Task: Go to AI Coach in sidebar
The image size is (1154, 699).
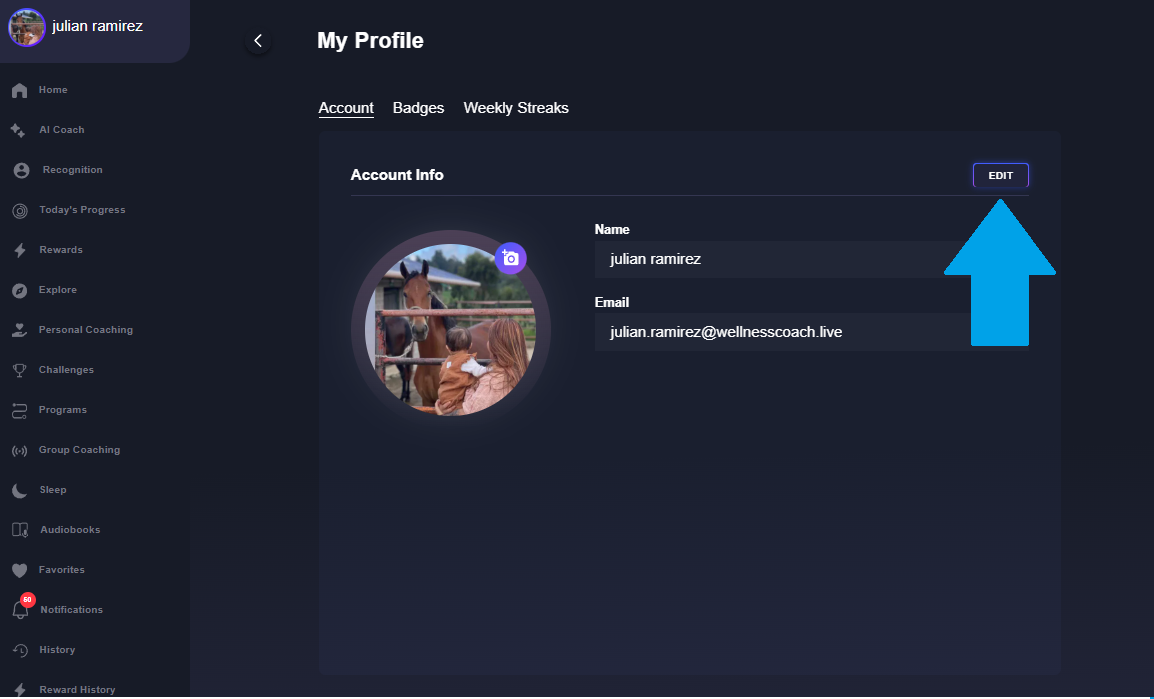Action: [x=62, y=129]
